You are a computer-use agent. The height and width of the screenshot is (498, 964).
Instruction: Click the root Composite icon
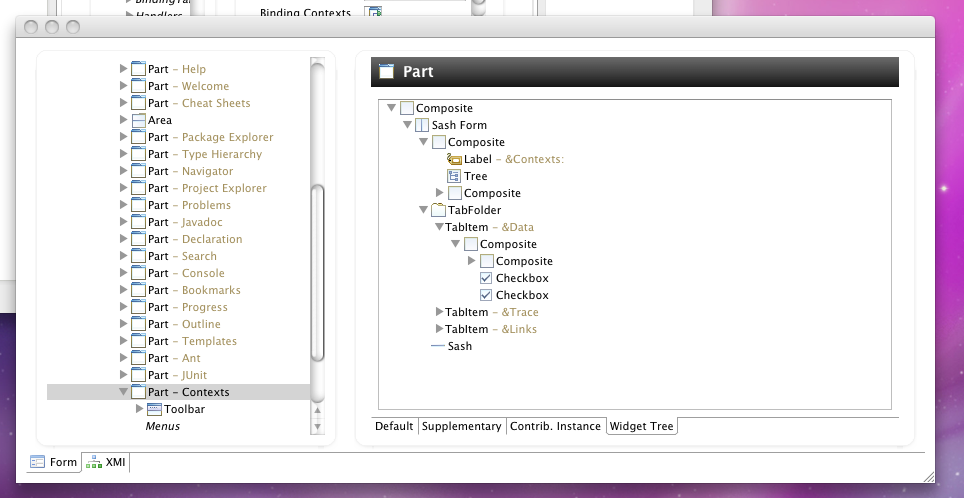[406, 108]
